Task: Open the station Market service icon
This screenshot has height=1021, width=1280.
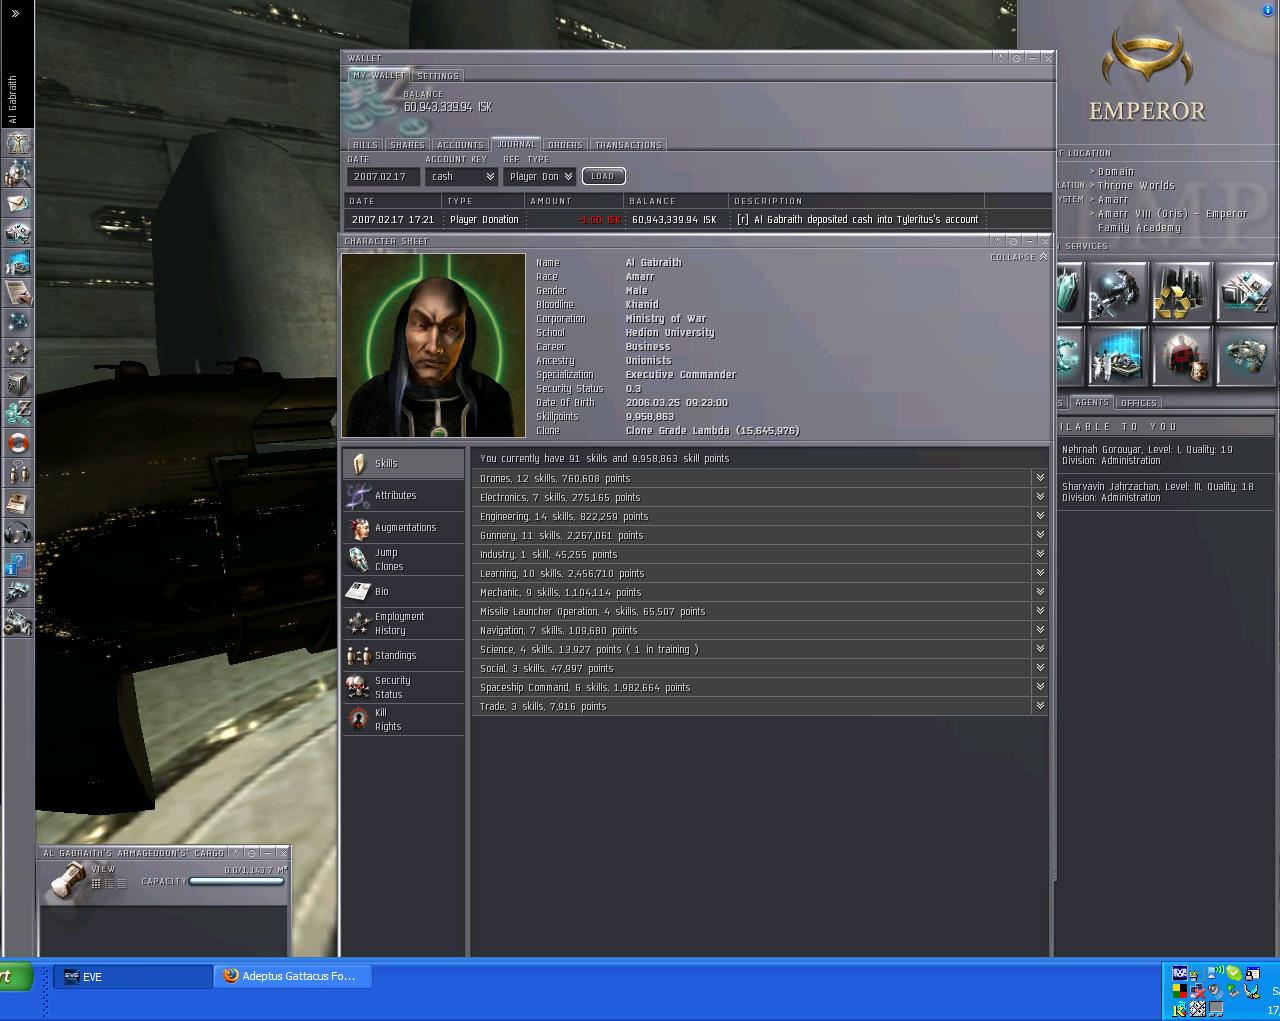Action: 1246,292
